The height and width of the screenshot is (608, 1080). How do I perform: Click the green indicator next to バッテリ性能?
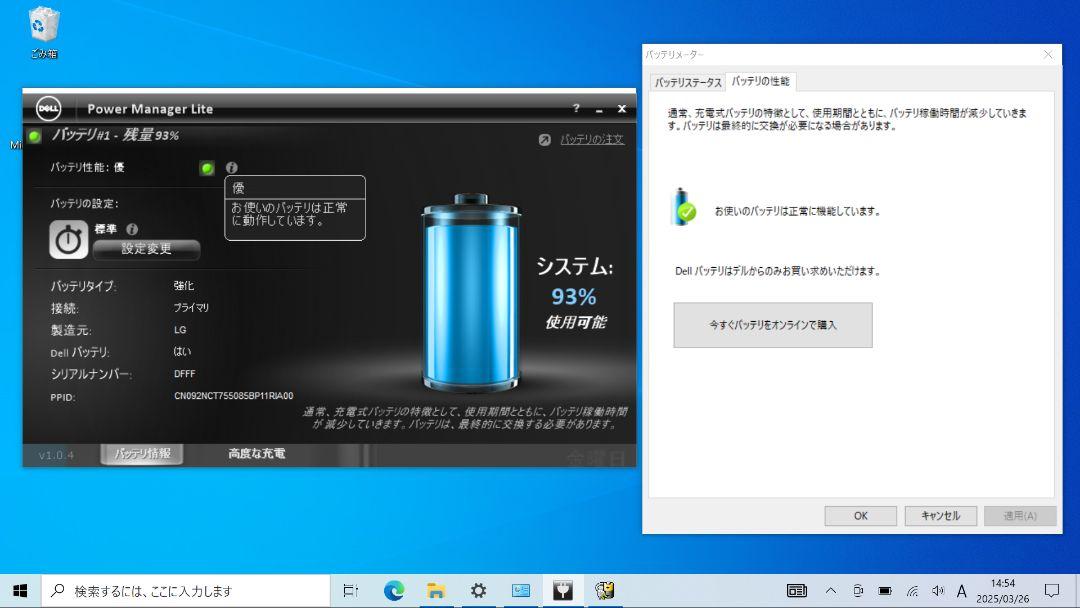coord(207,167)
